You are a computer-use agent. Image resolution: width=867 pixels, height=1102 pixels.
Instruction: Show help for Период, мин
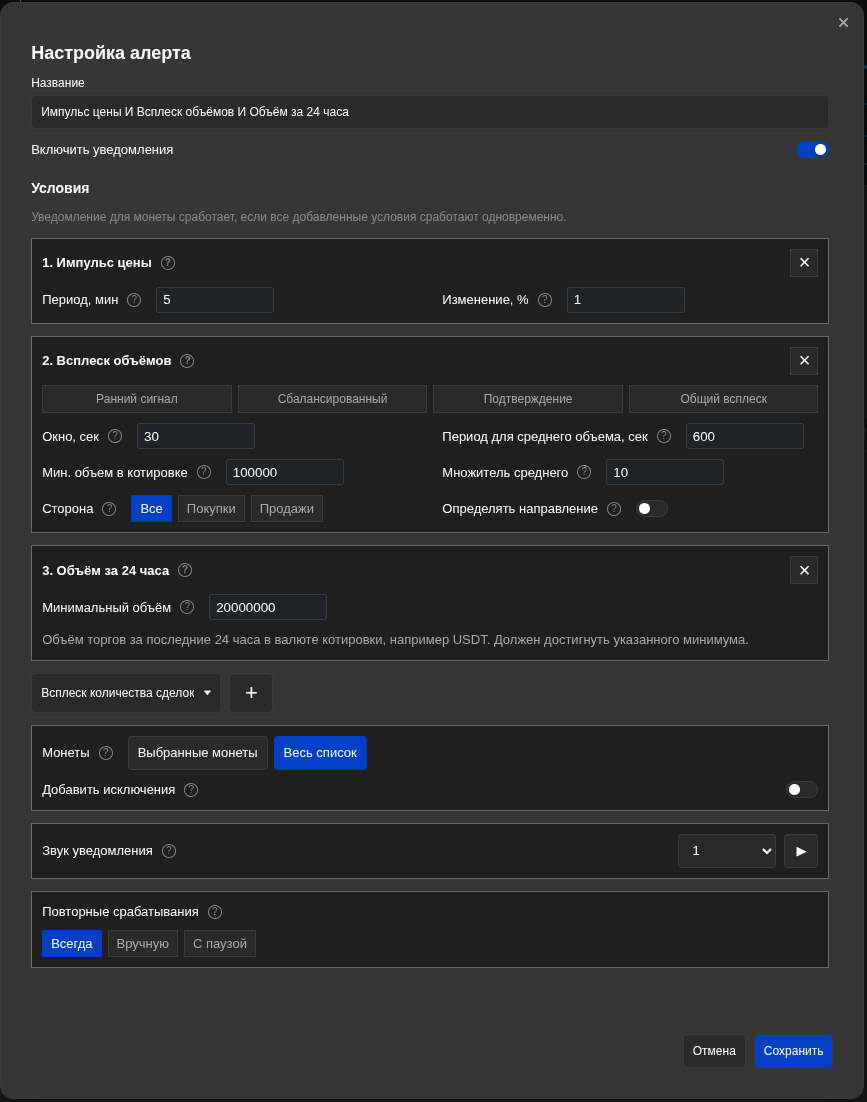[x=134, y=300]
